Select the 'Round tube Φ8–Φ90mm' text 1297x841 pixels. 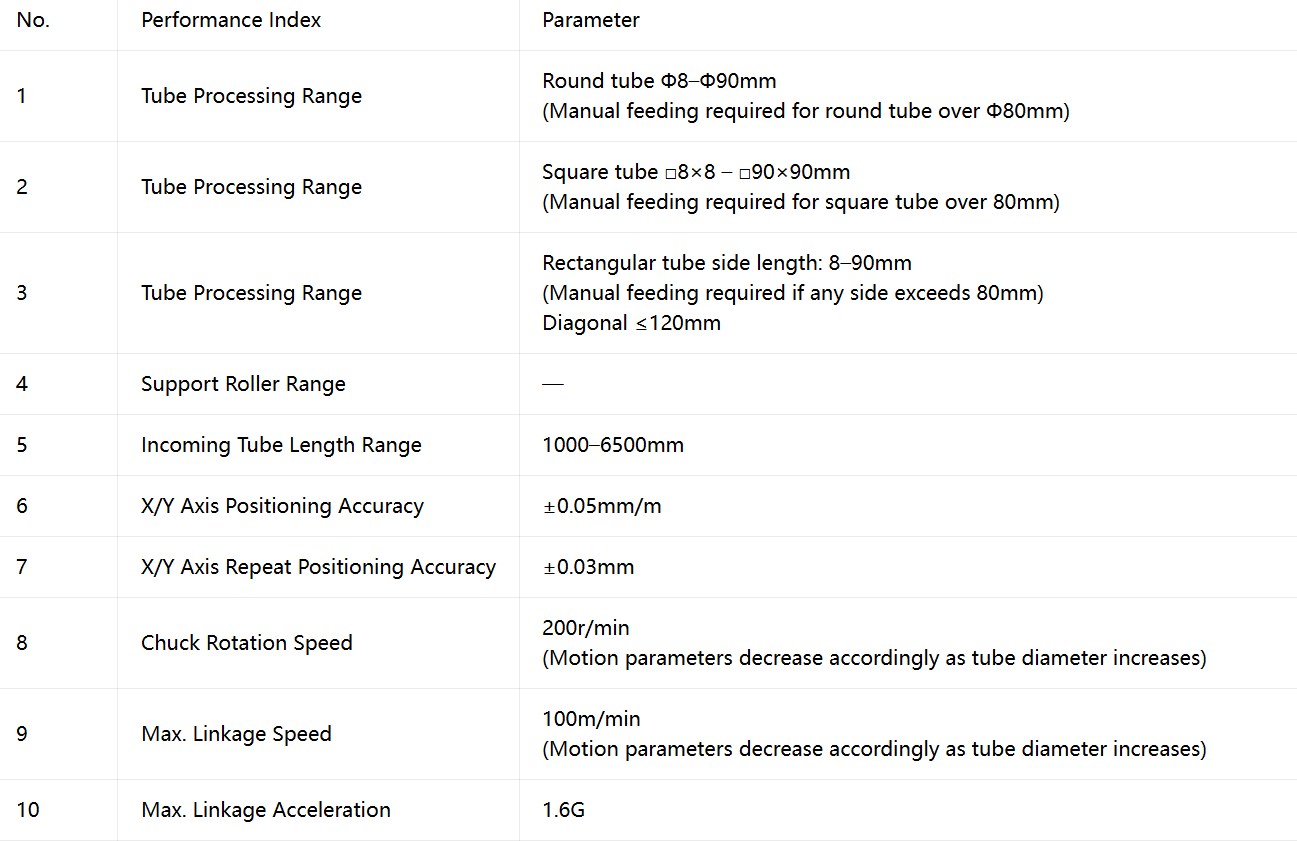[x=659, y=80]
